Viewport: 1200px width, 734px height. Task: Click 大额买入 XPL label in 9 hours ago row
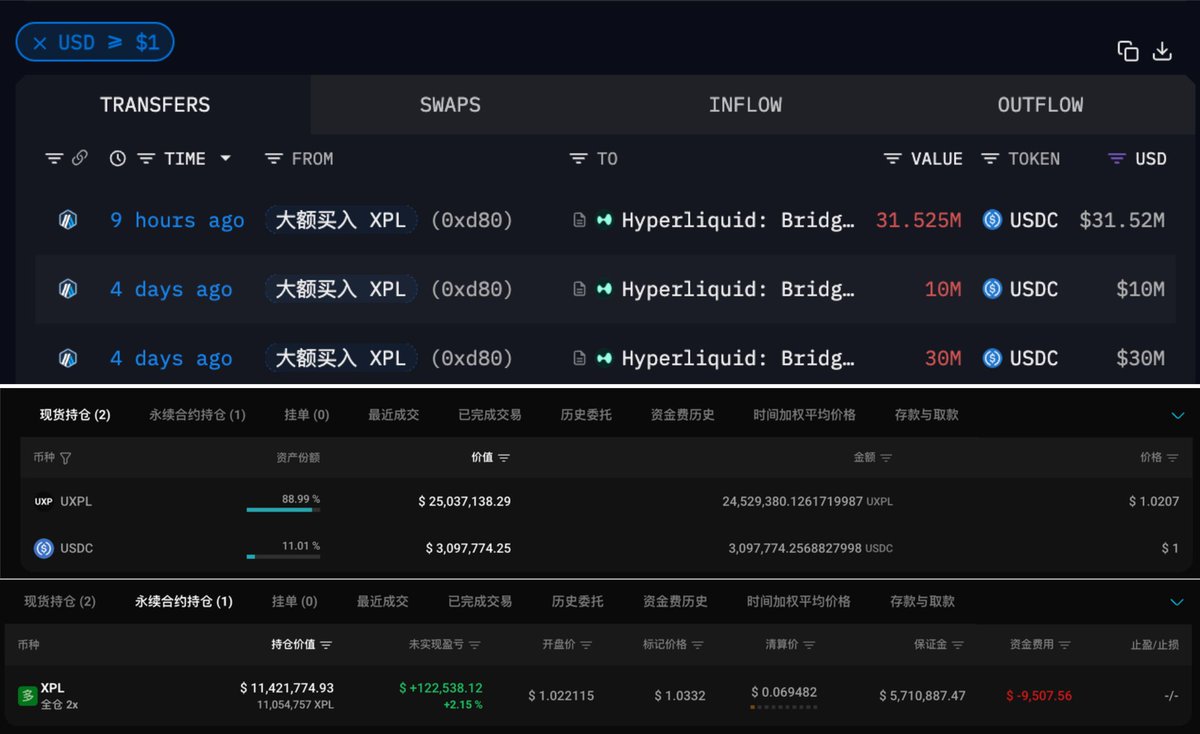pos(341,220)
